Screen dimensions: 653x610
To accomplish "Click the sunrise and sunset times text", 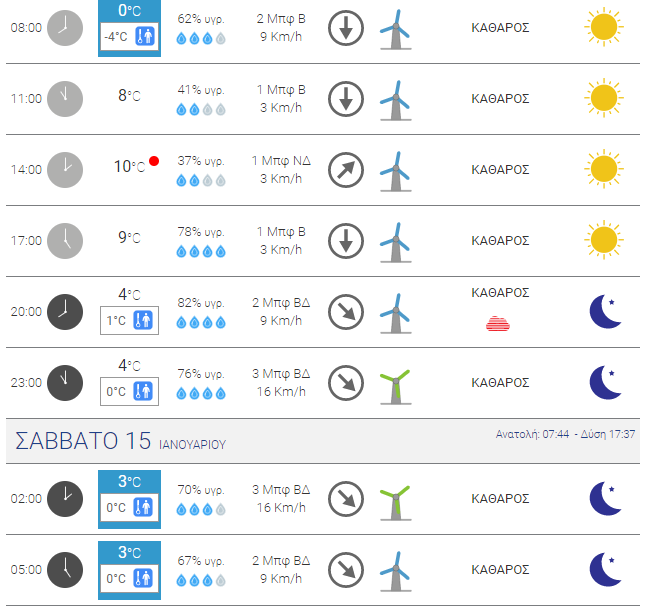I will pos(565,434).
